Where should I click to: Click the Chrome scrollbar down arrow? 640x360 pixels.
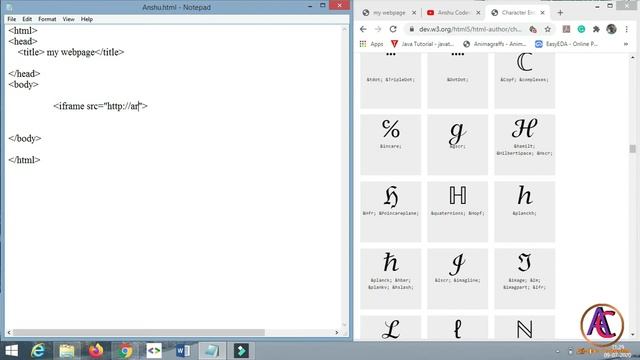click(x=632, y=334)
